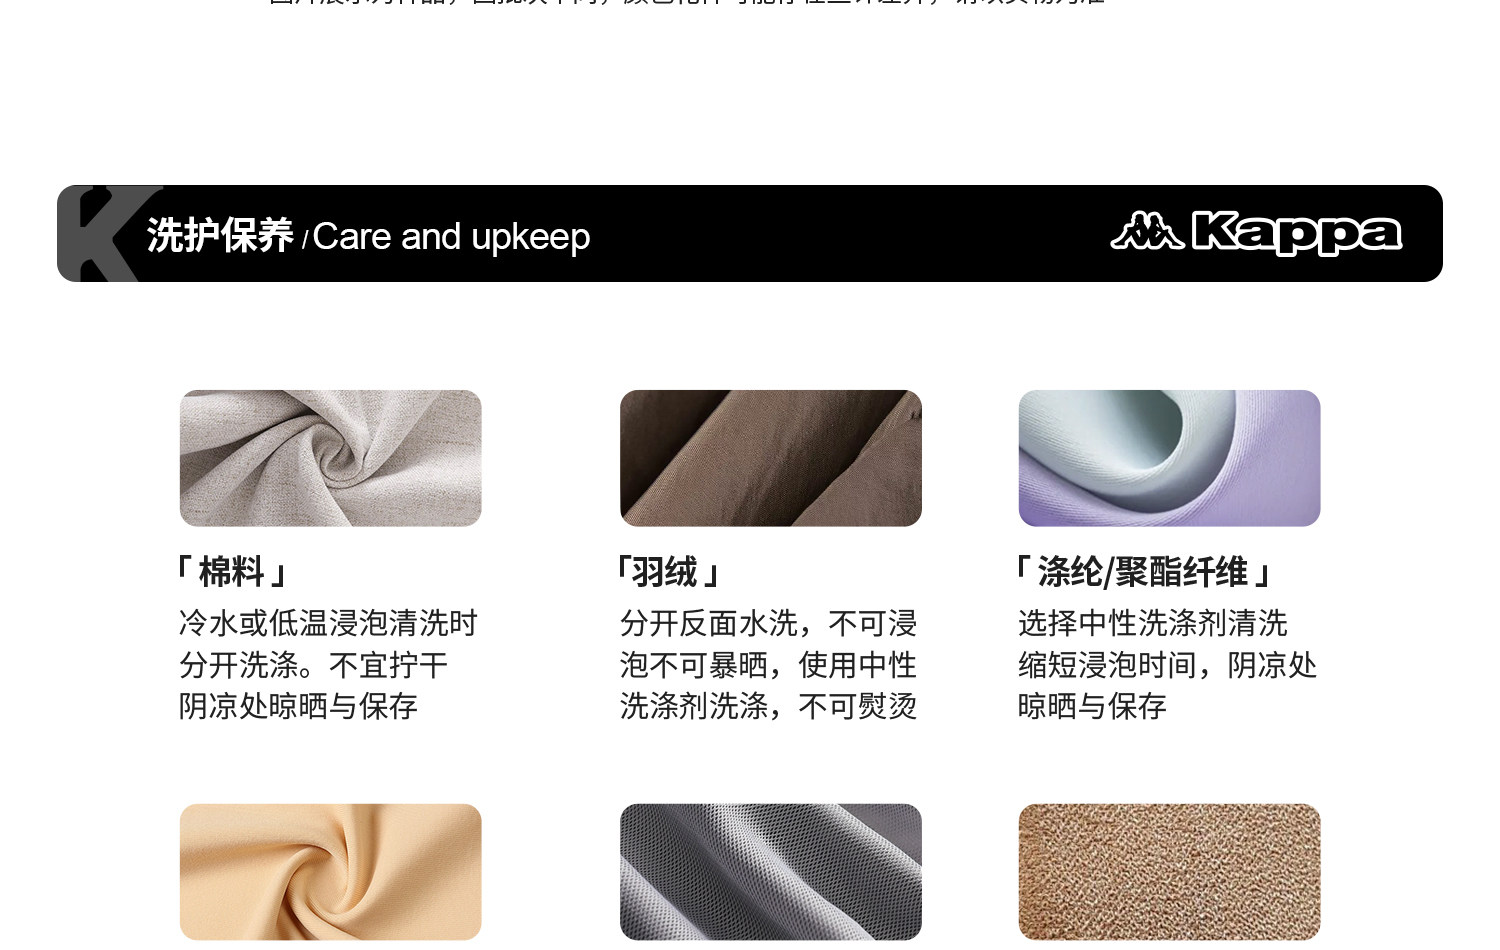Open the tan textured wool image
The width and height of the screenshot is (1500, 950).
tap(1170, 872)
